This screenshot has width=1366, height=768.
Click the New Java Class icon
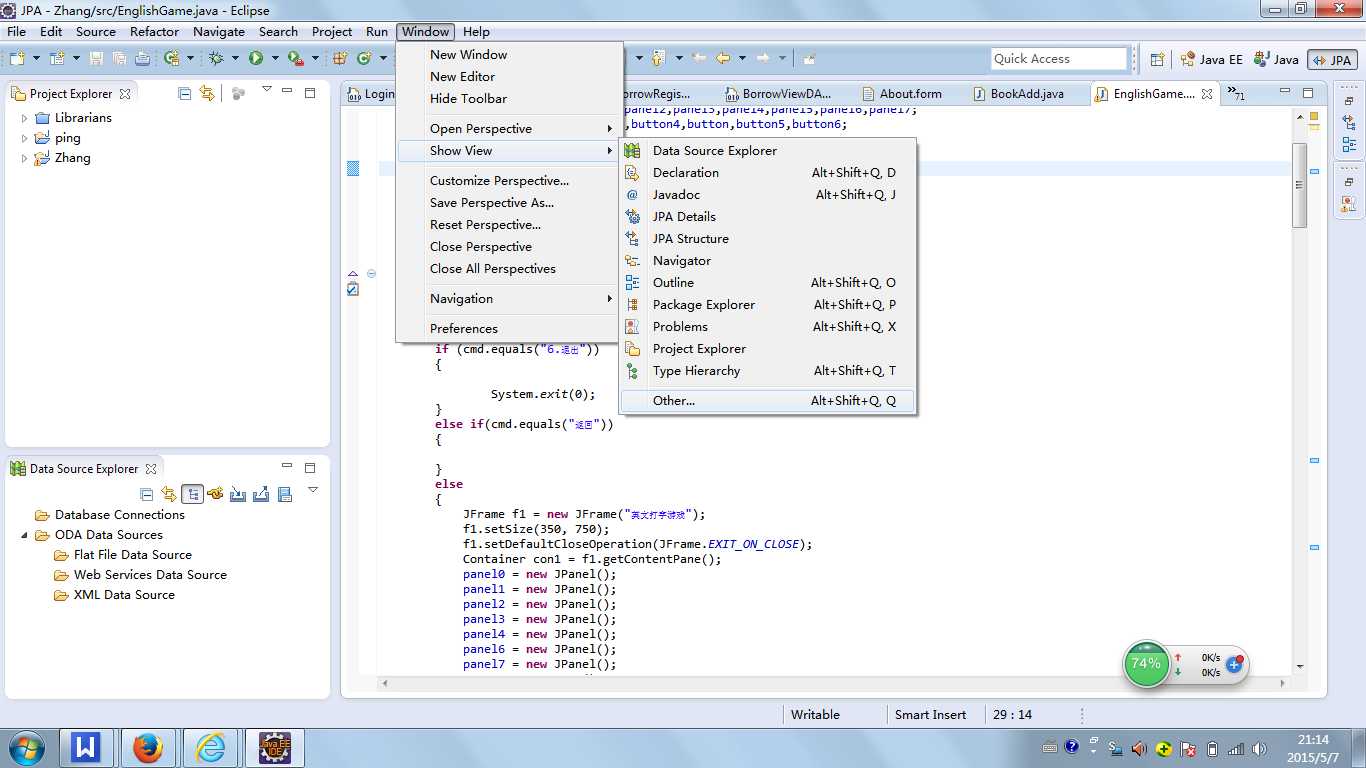click(x=364, y=59)
